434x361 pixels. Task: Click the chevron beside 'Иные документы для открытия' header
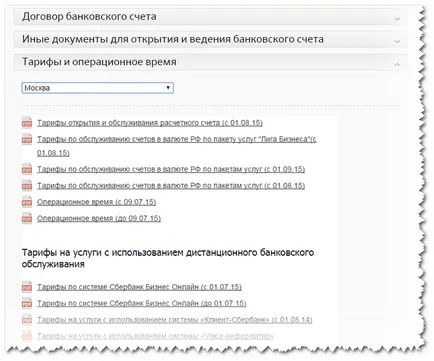click(x=397, y=42)
